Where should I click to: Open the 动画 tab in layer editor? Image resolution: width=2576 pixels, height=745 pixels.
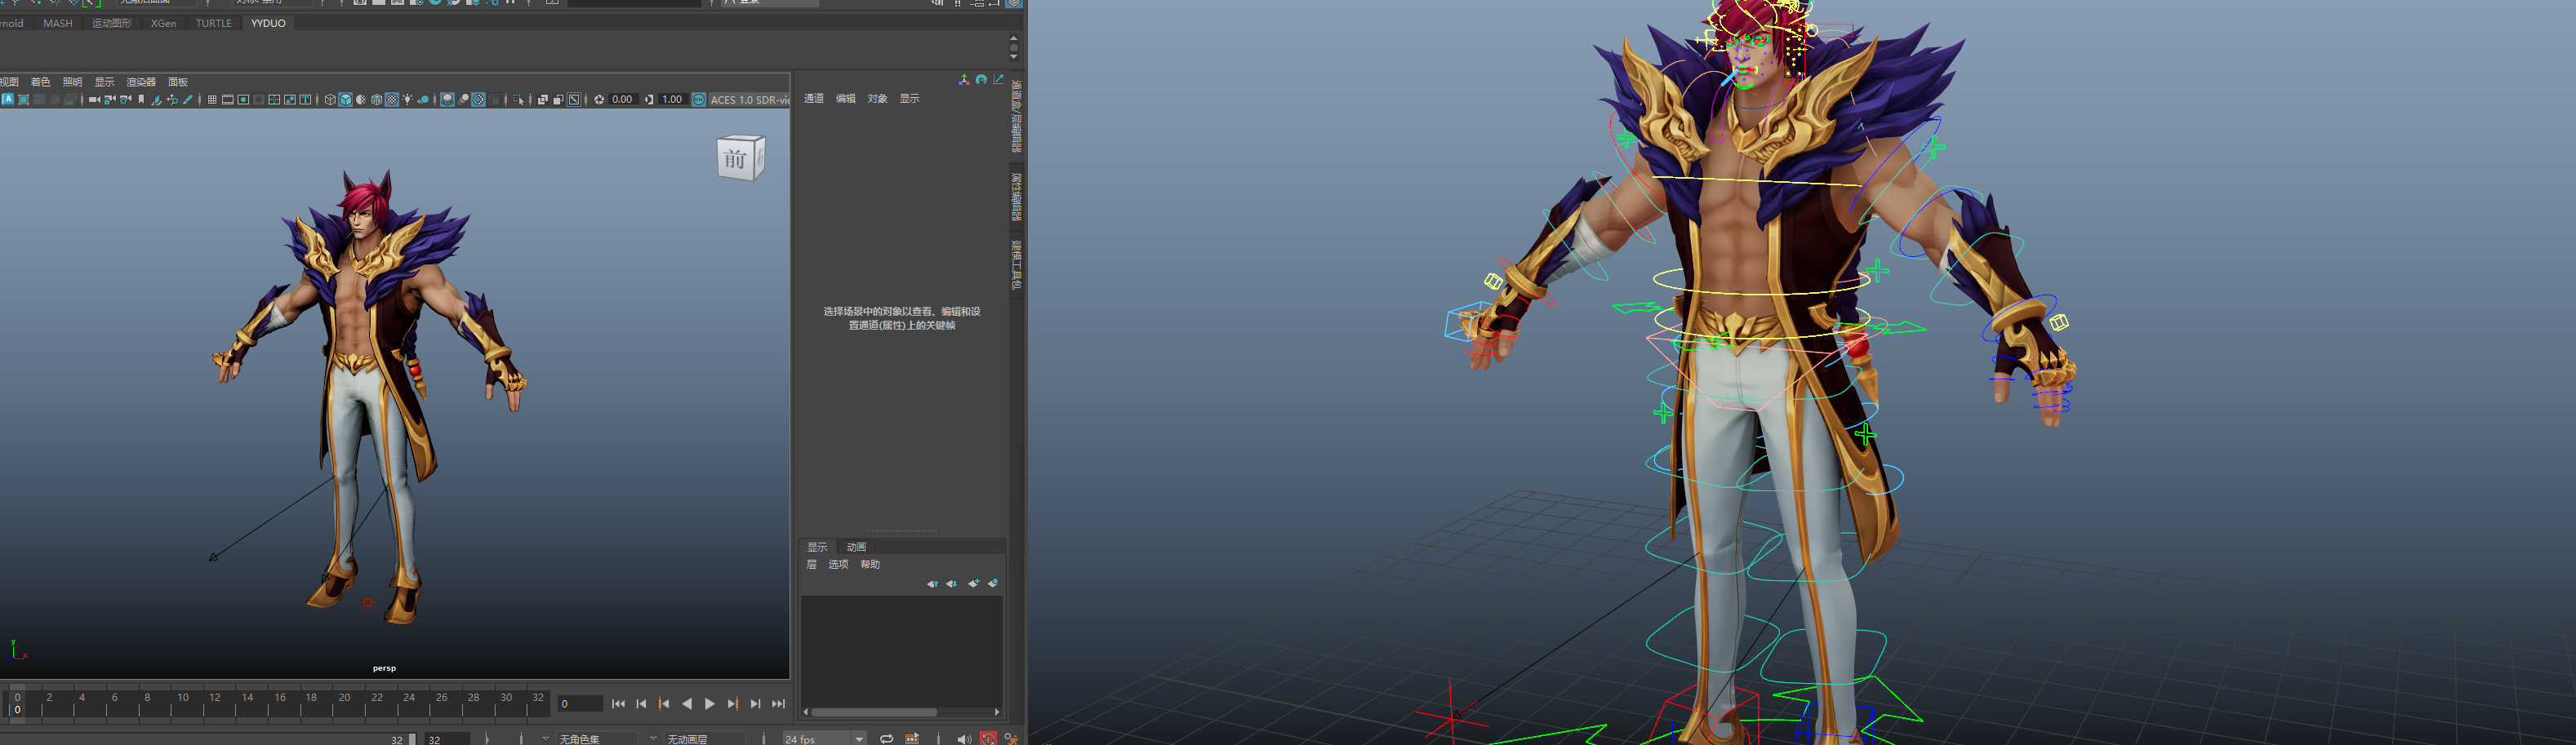tap(856, 547)
